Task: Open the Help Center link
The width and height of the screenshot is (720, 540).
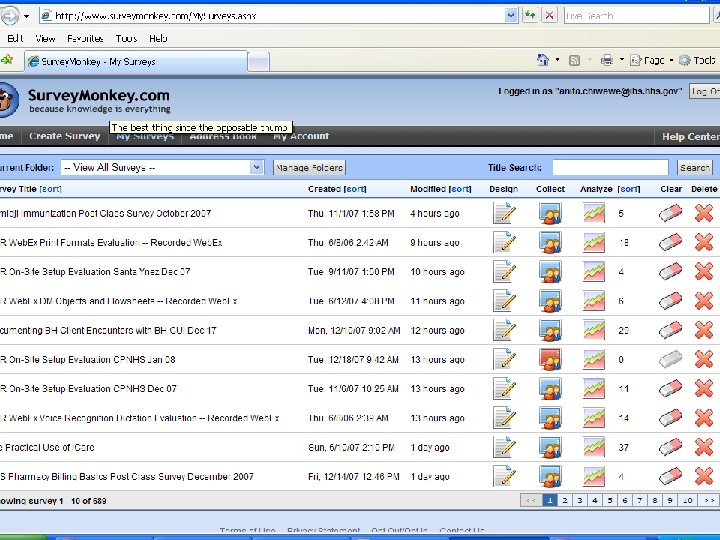Action: pos(690,136)
